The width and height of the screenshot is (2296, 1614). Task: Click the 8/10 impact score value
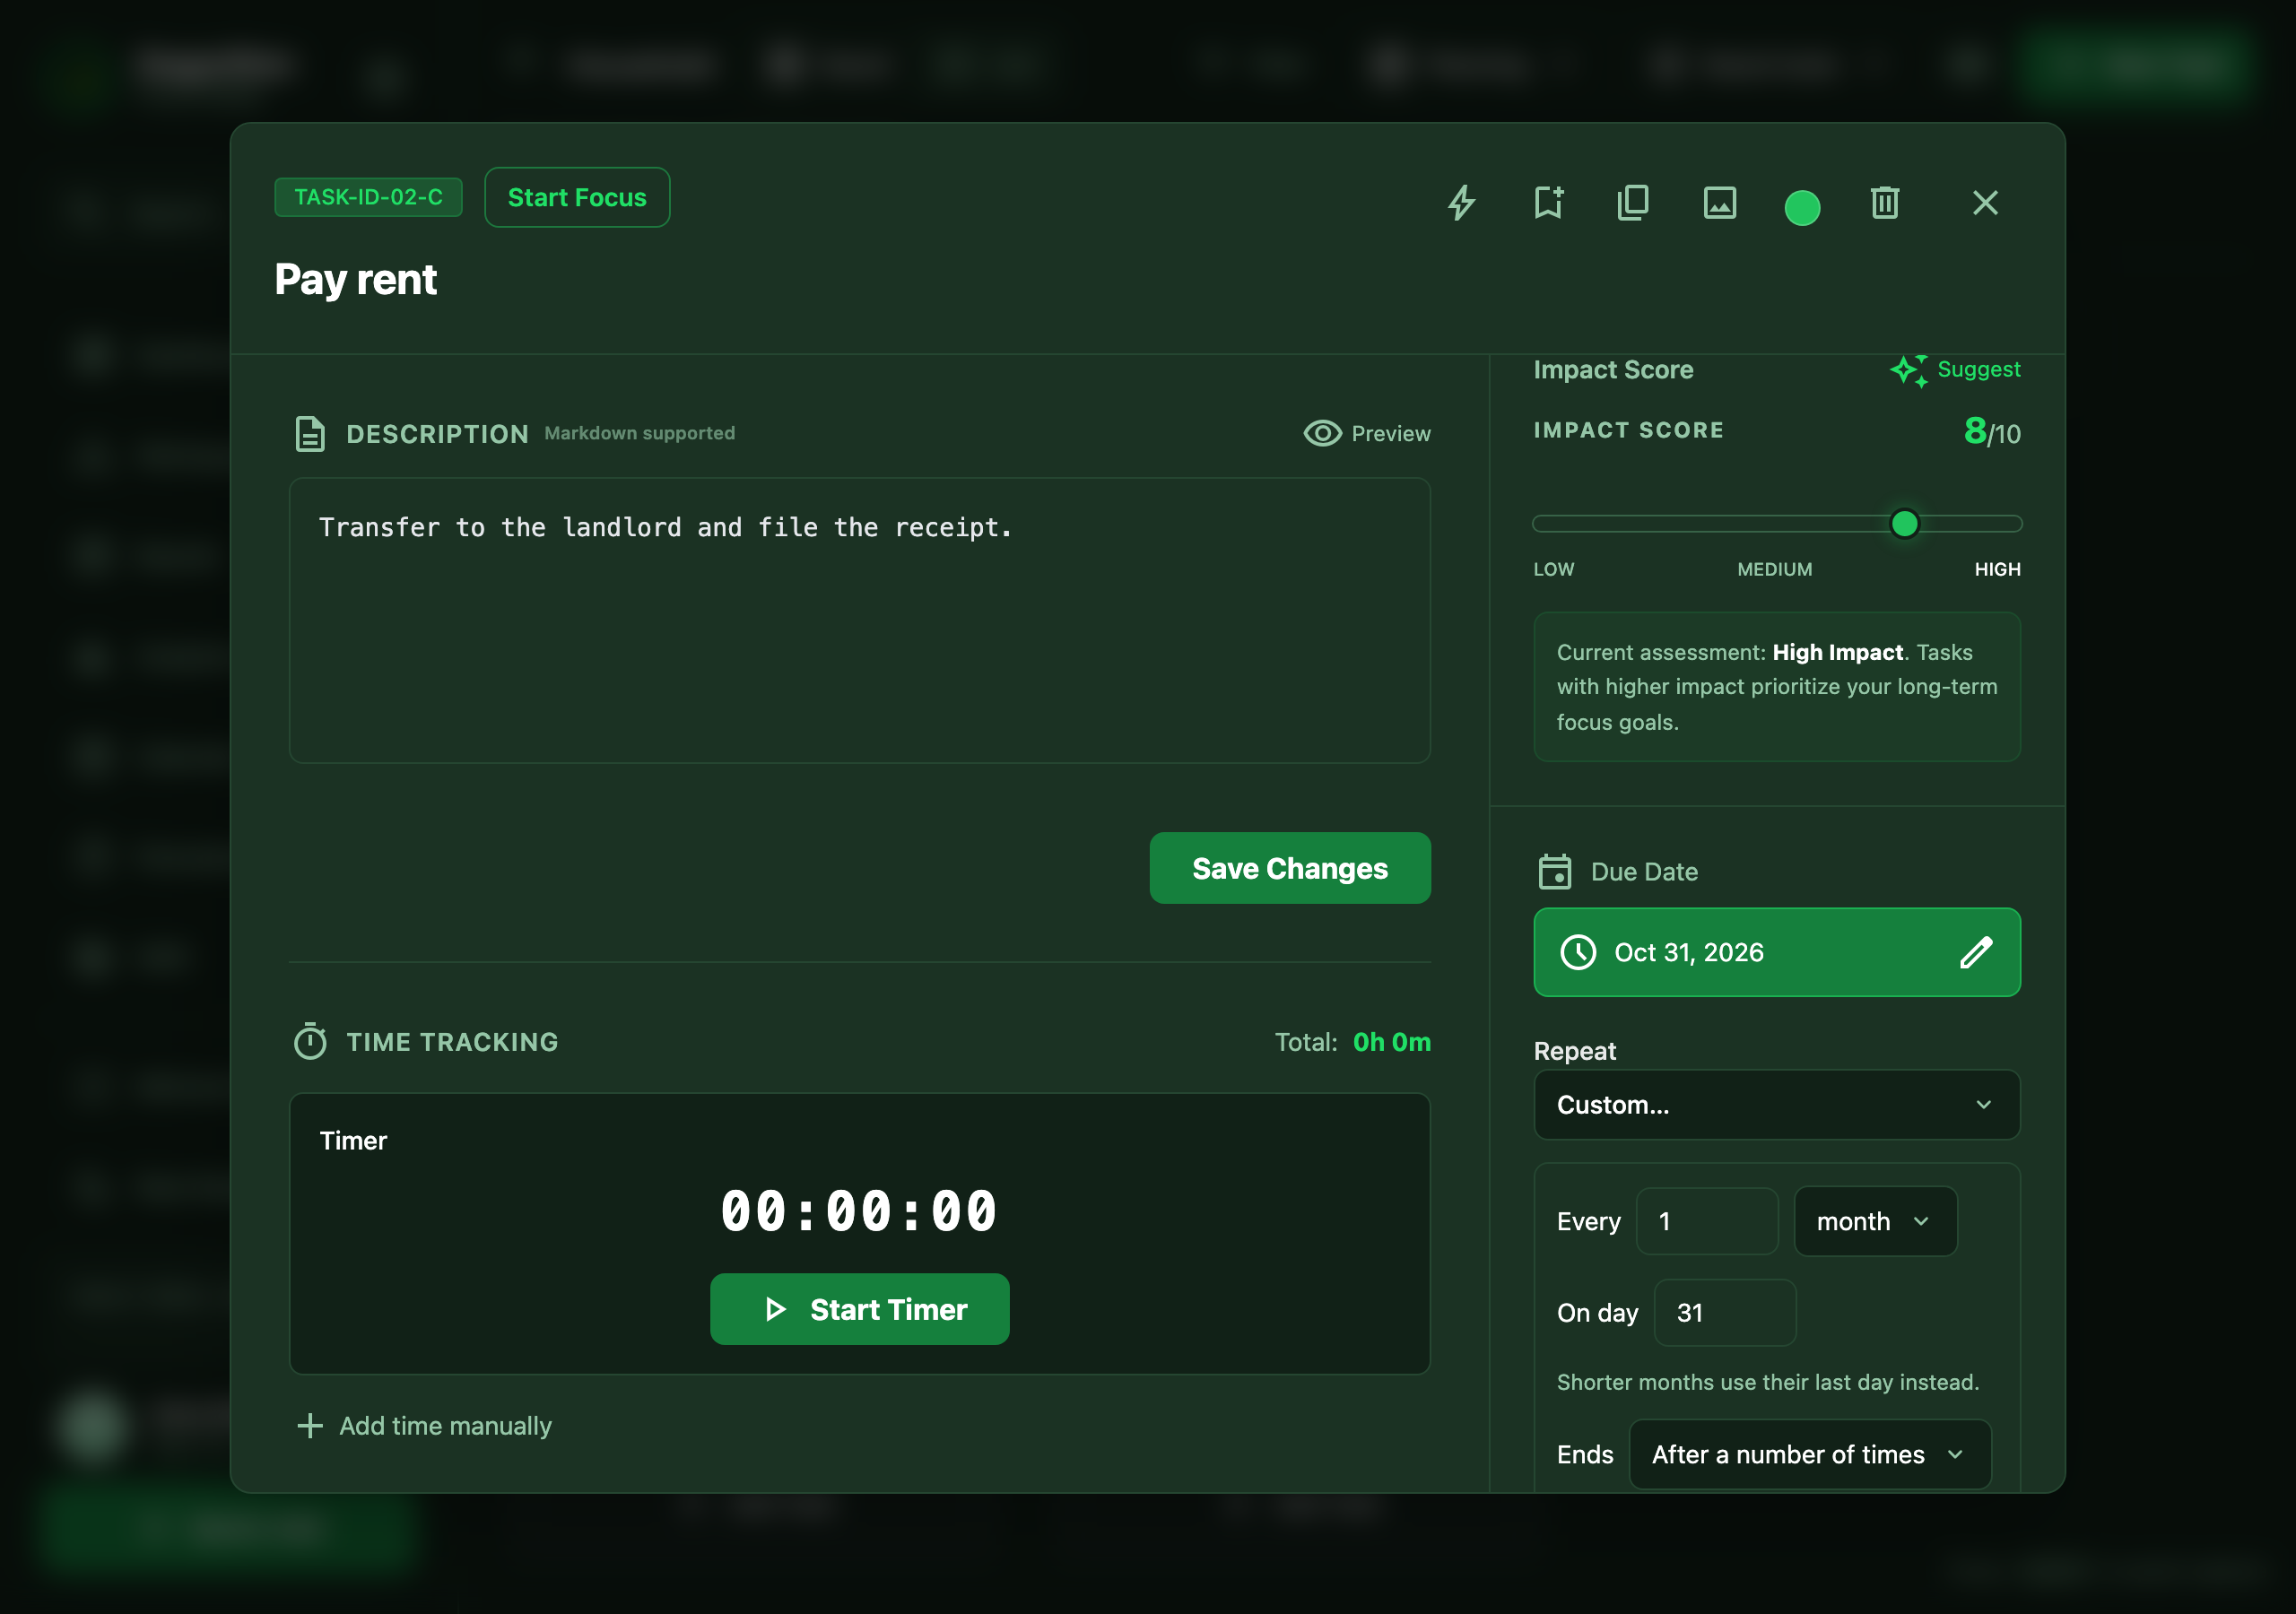pyautogui.click(x=1991, y=431)
